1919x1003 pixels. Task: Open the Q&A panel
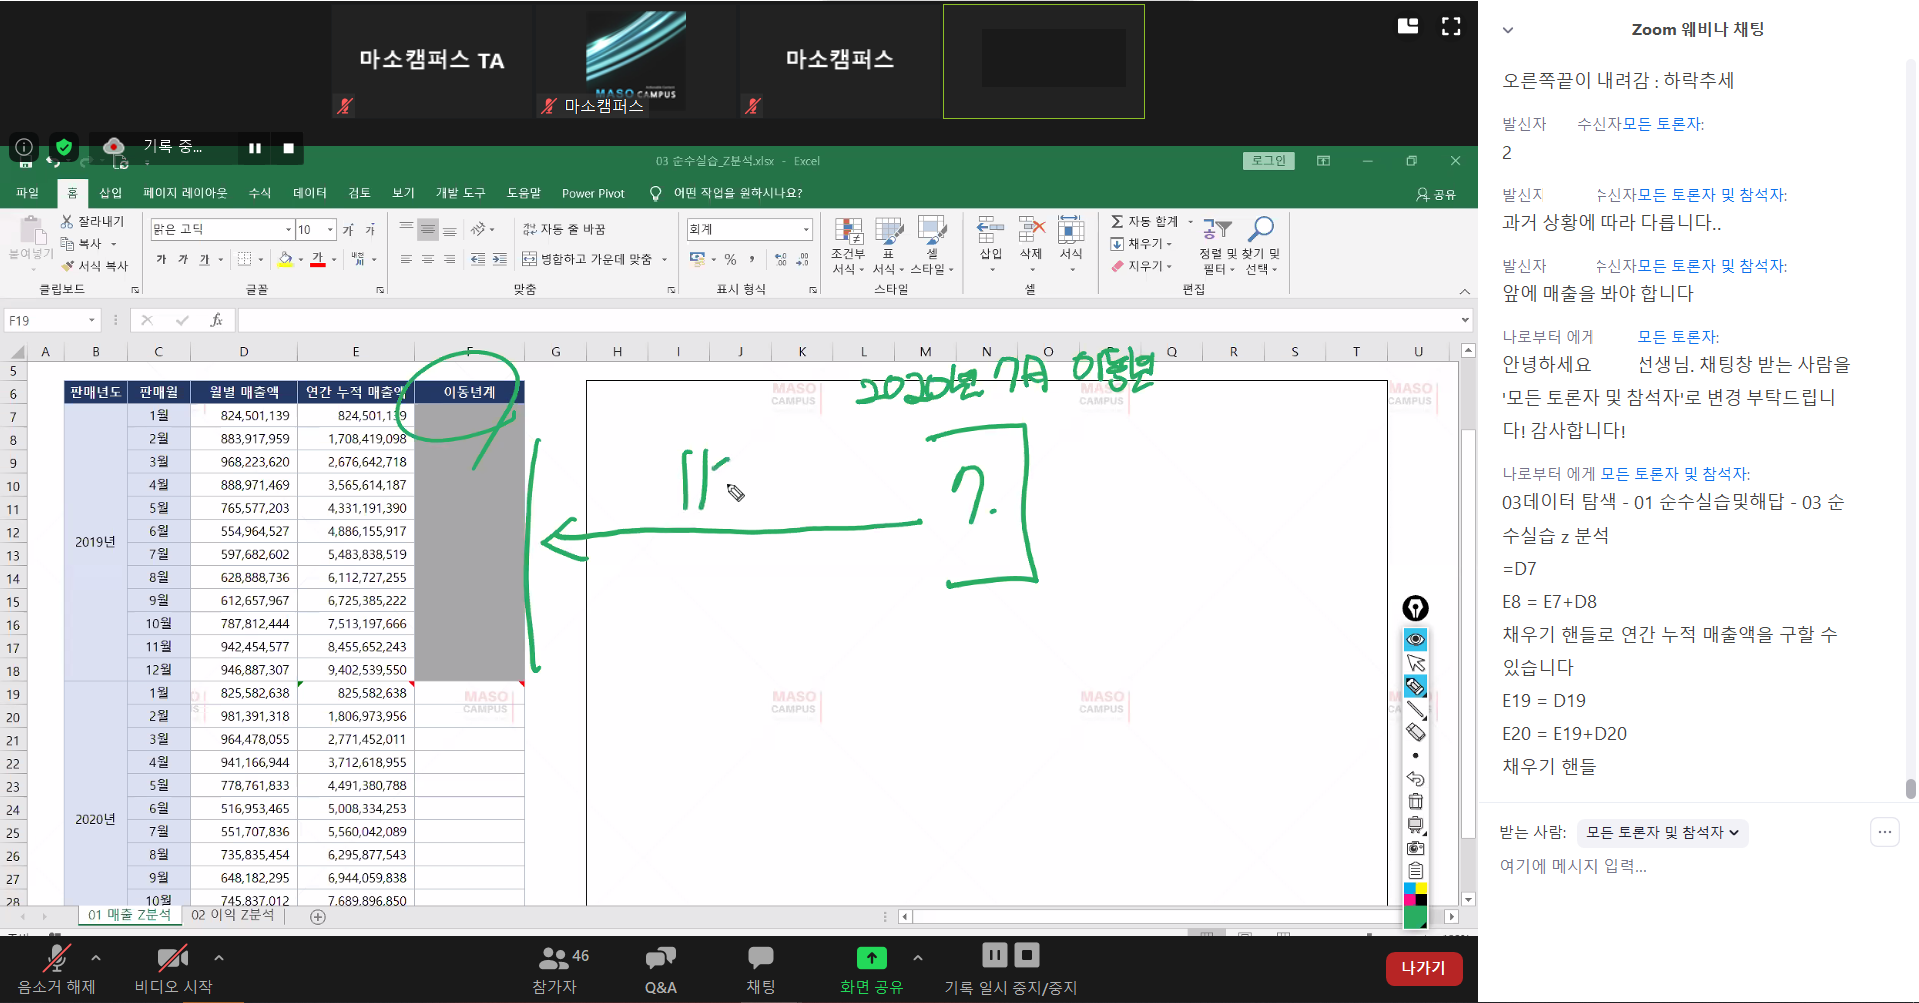[660, 968]
